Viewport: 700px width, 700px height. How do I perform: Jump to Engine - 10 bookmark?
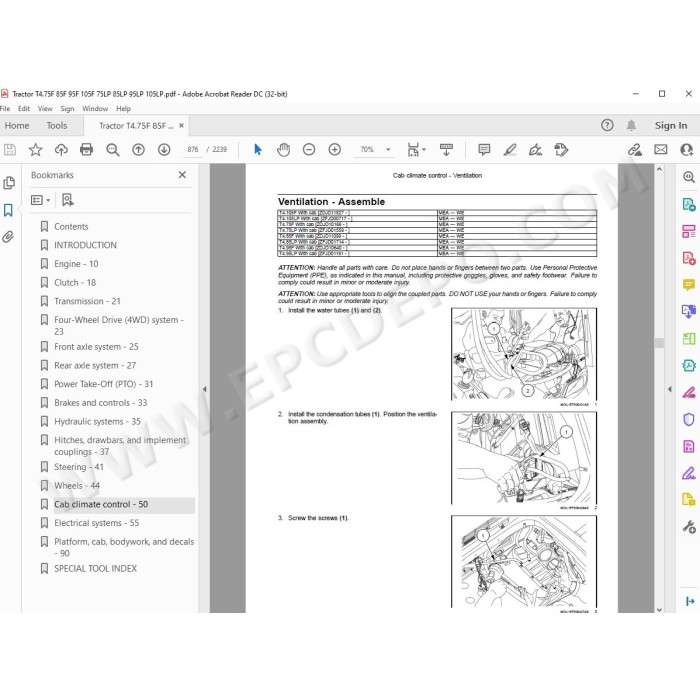(76, 264)
